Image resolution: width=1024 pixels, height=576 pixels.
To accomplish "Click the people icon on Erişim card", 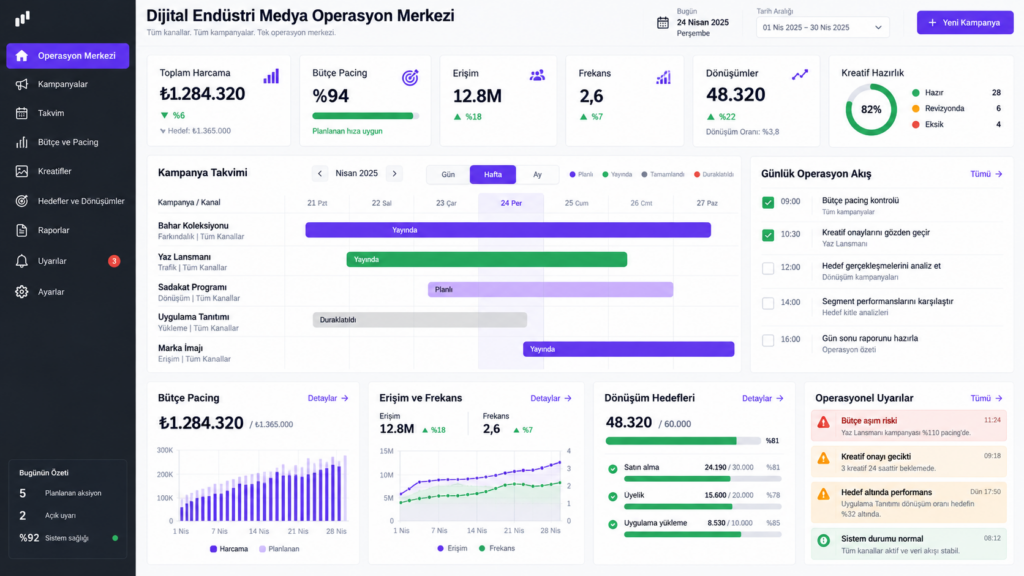I will click(537, 76).
